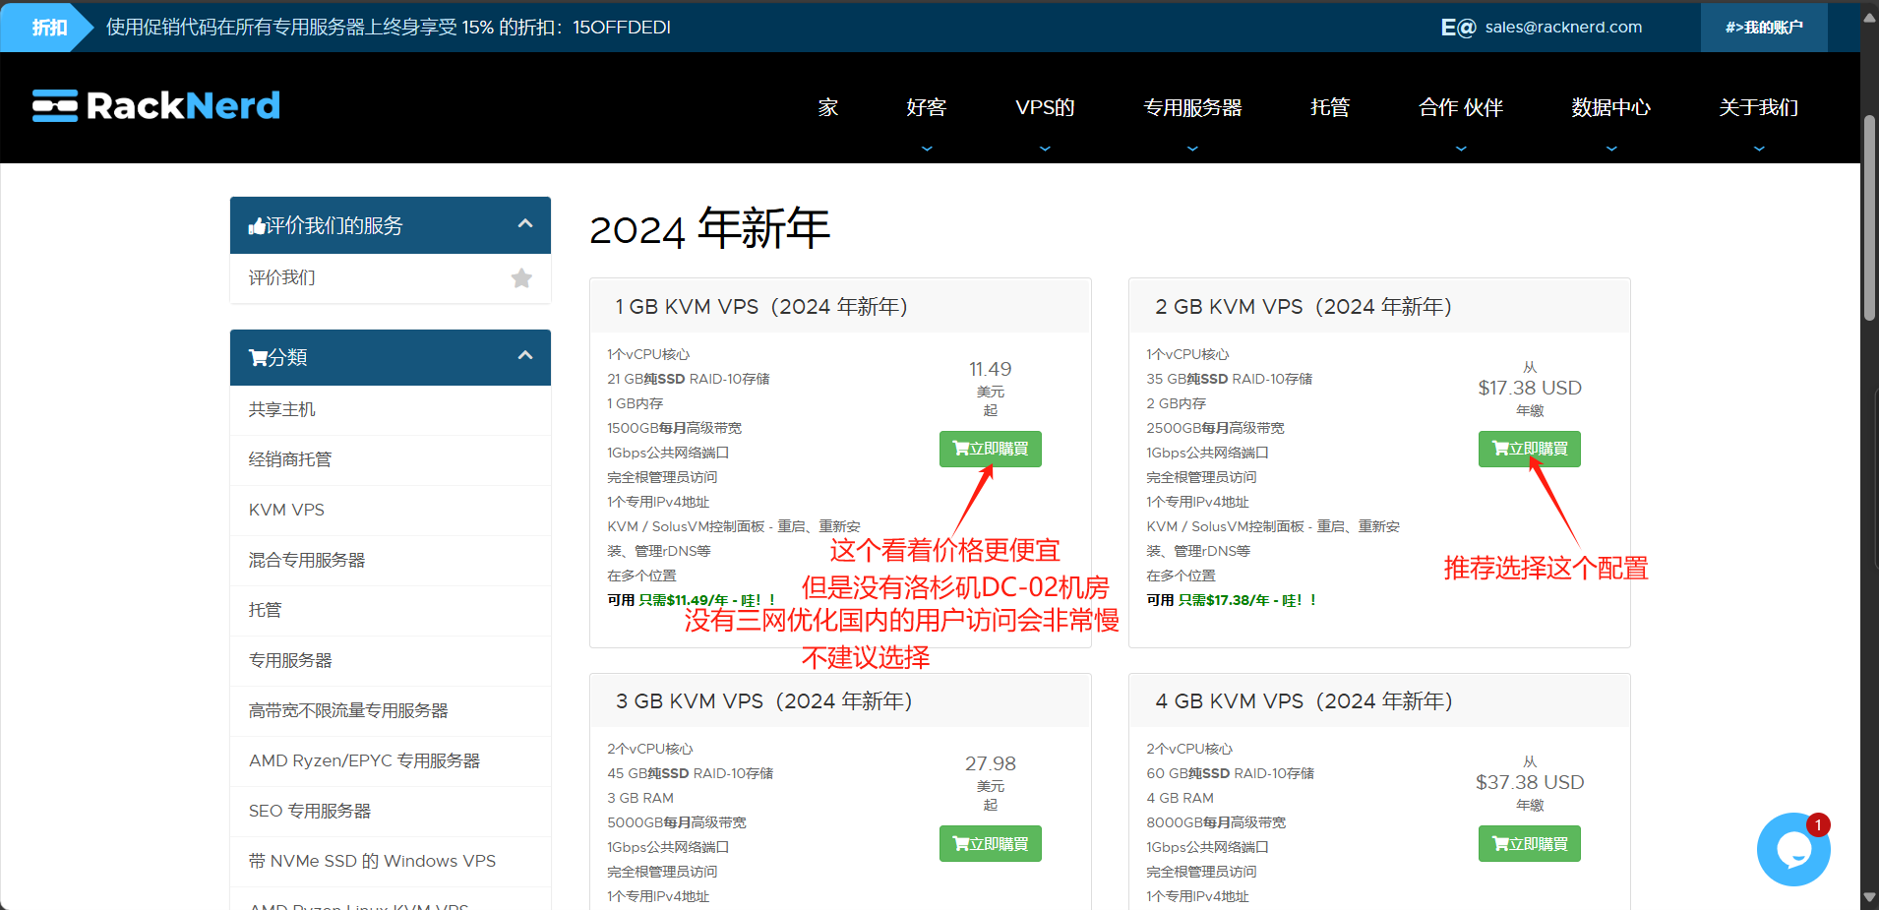The width and height of the screenshot is (1879, 910).
Task: Buy the 1 GB KVM VPS plan
Action: pyautogui.click(x=990, y=449)
